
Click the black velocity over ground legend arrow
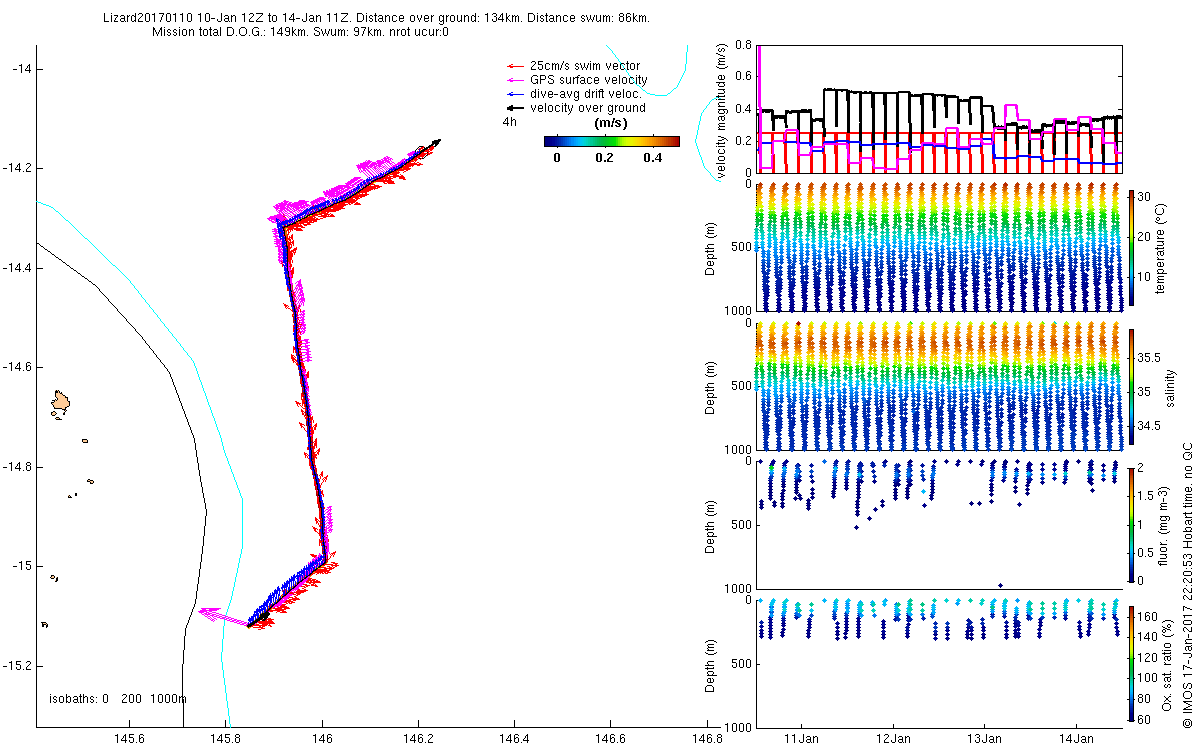click(x=515, y=108)
